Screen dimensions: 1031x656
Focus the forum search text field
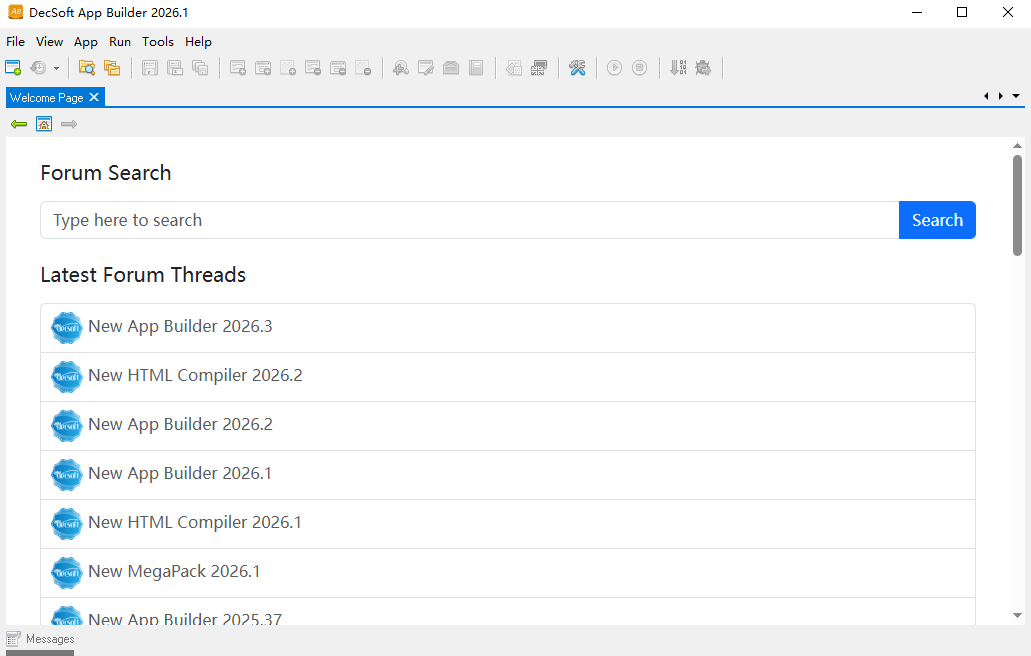click(x=469, y=220)
